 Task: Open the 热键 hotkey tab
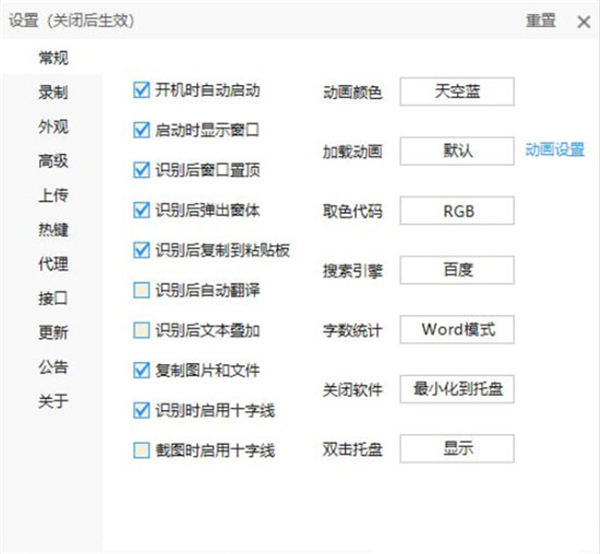tap(54, 230)
